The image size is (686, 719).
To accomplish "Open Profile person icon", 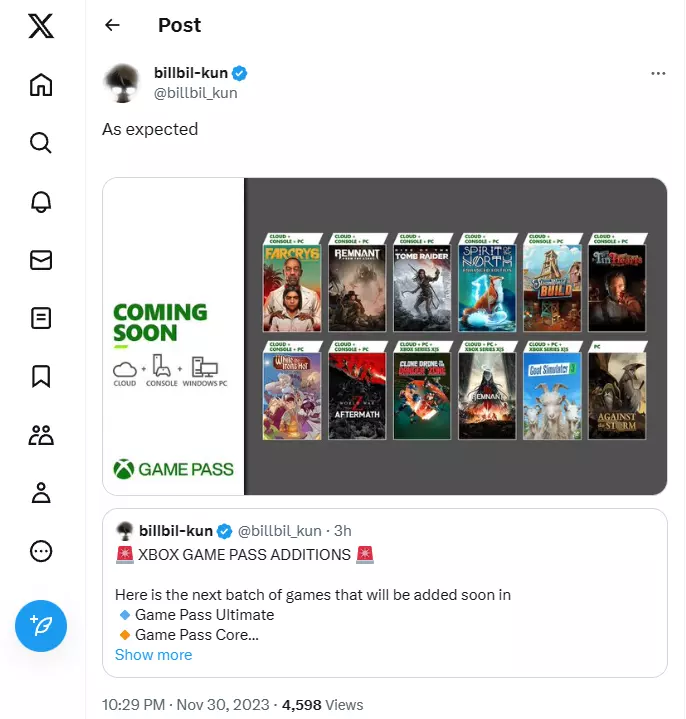I will click(41, 493).
